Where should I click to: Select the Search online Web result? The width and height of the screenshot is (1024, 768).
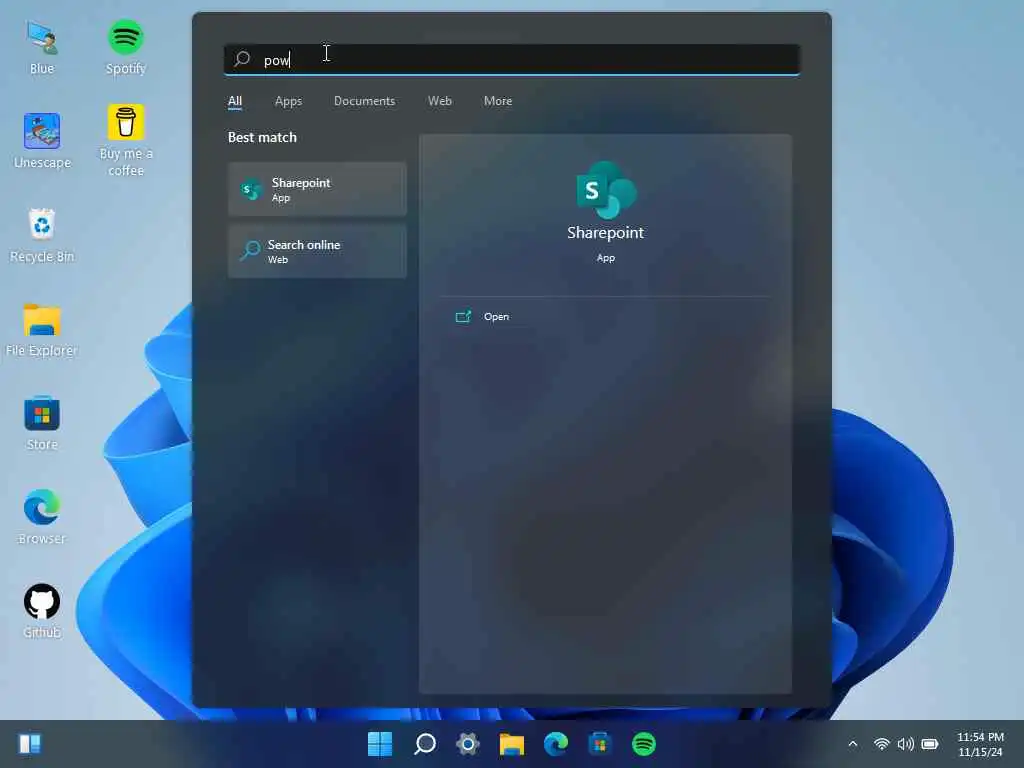click(x=317, y=251)
